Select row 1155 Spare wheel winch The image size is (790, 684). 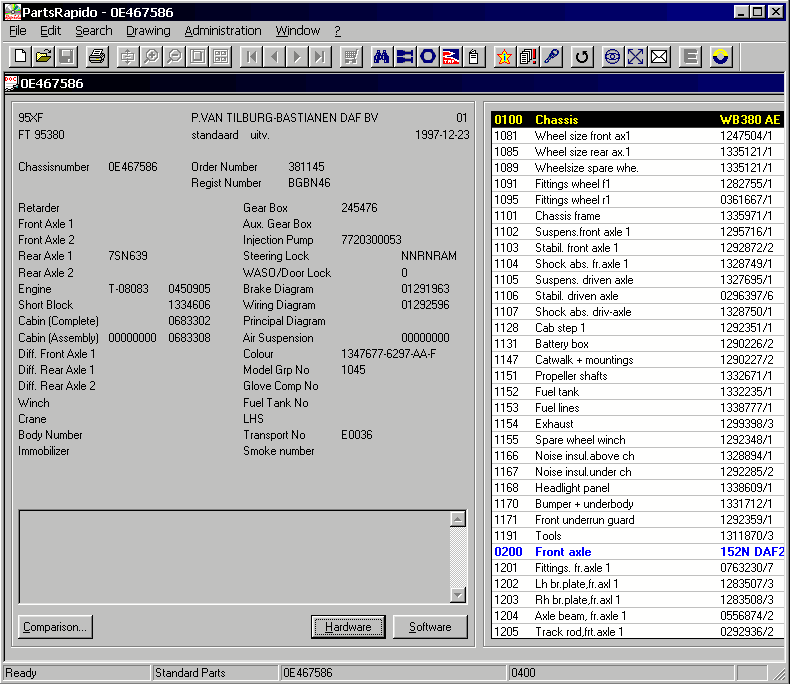(x=637, y=440)
